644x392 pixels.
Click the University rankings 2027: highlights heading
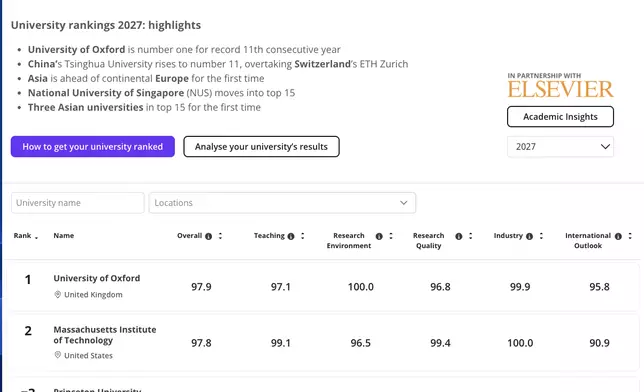(x=106, y=25)
